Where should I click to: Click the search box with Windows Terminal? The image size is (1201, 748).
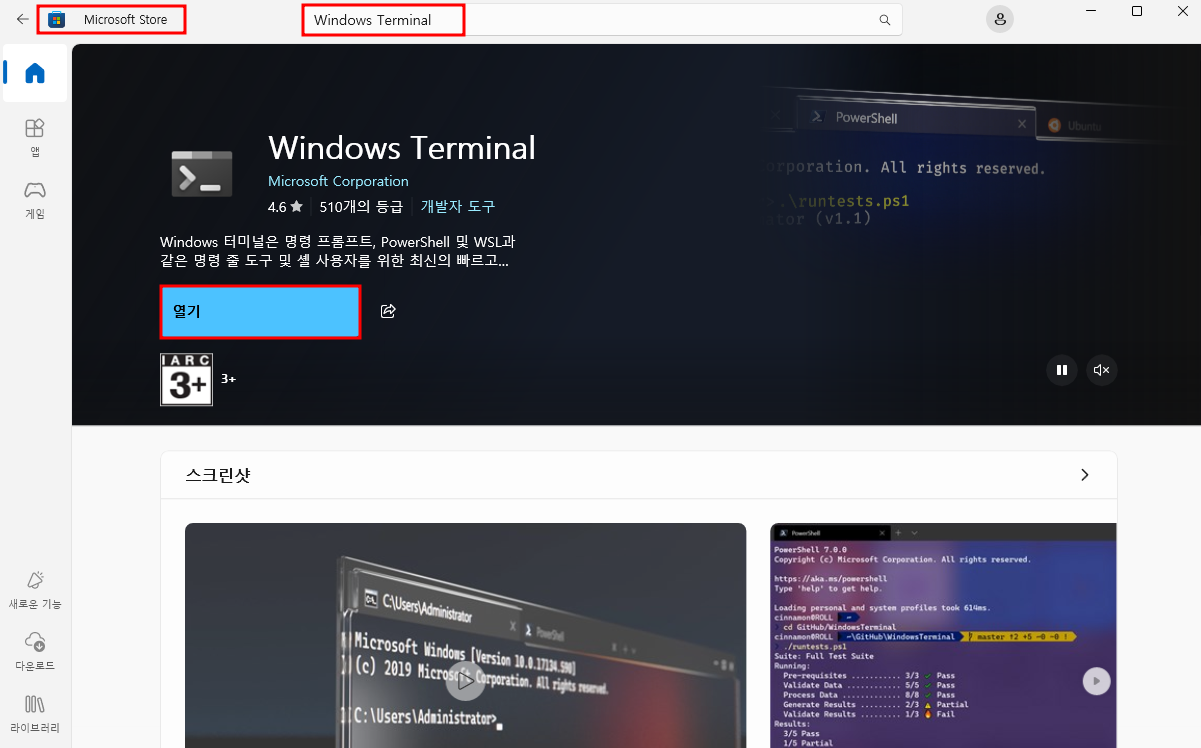pos(602,20)
